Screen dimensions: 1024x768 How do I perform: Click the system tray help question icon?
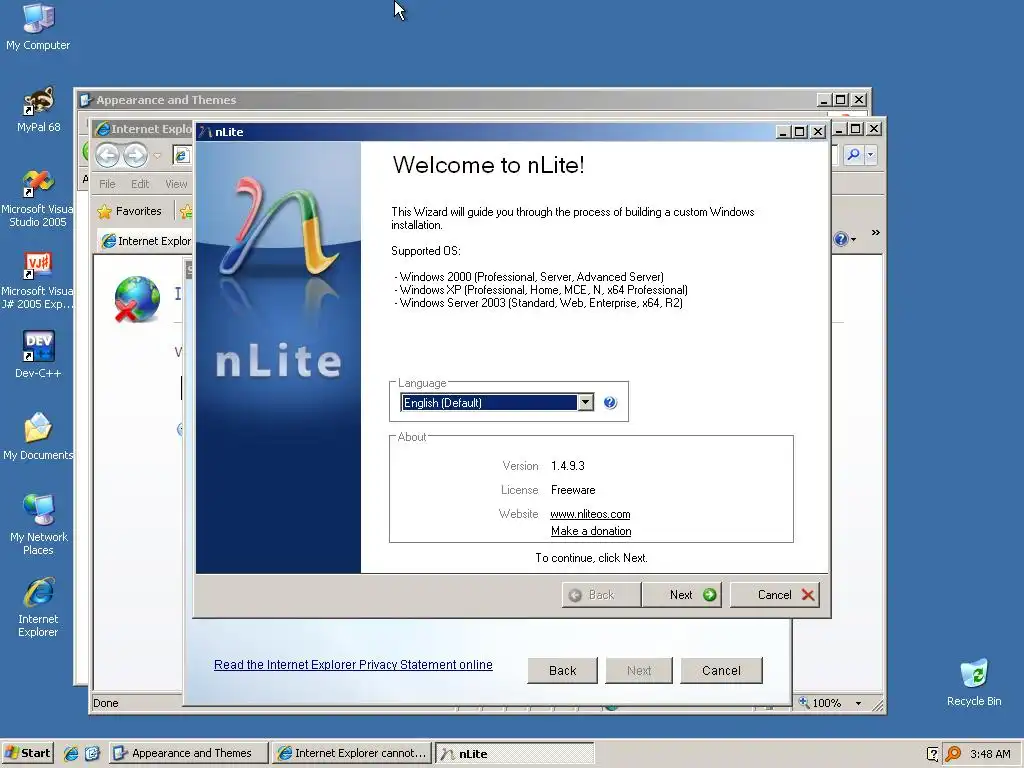coord(933,754)
